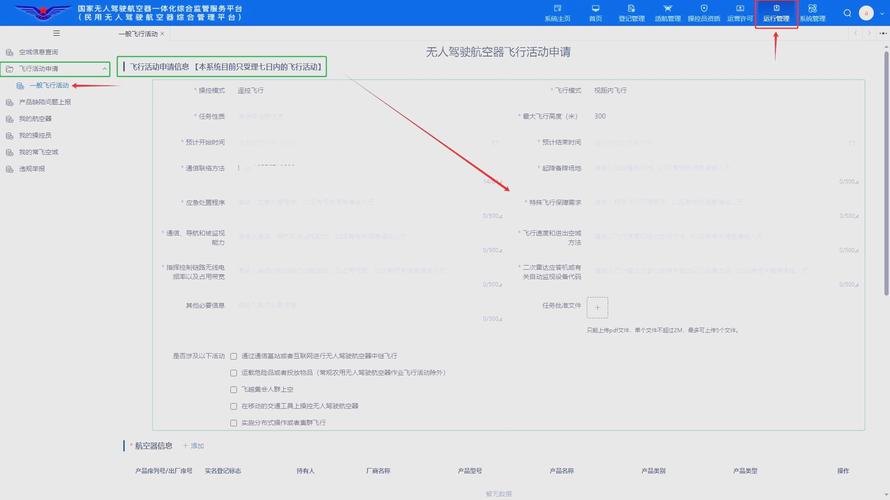Click the search magnifier icon
Screen dimensions: 890x500
847,13
